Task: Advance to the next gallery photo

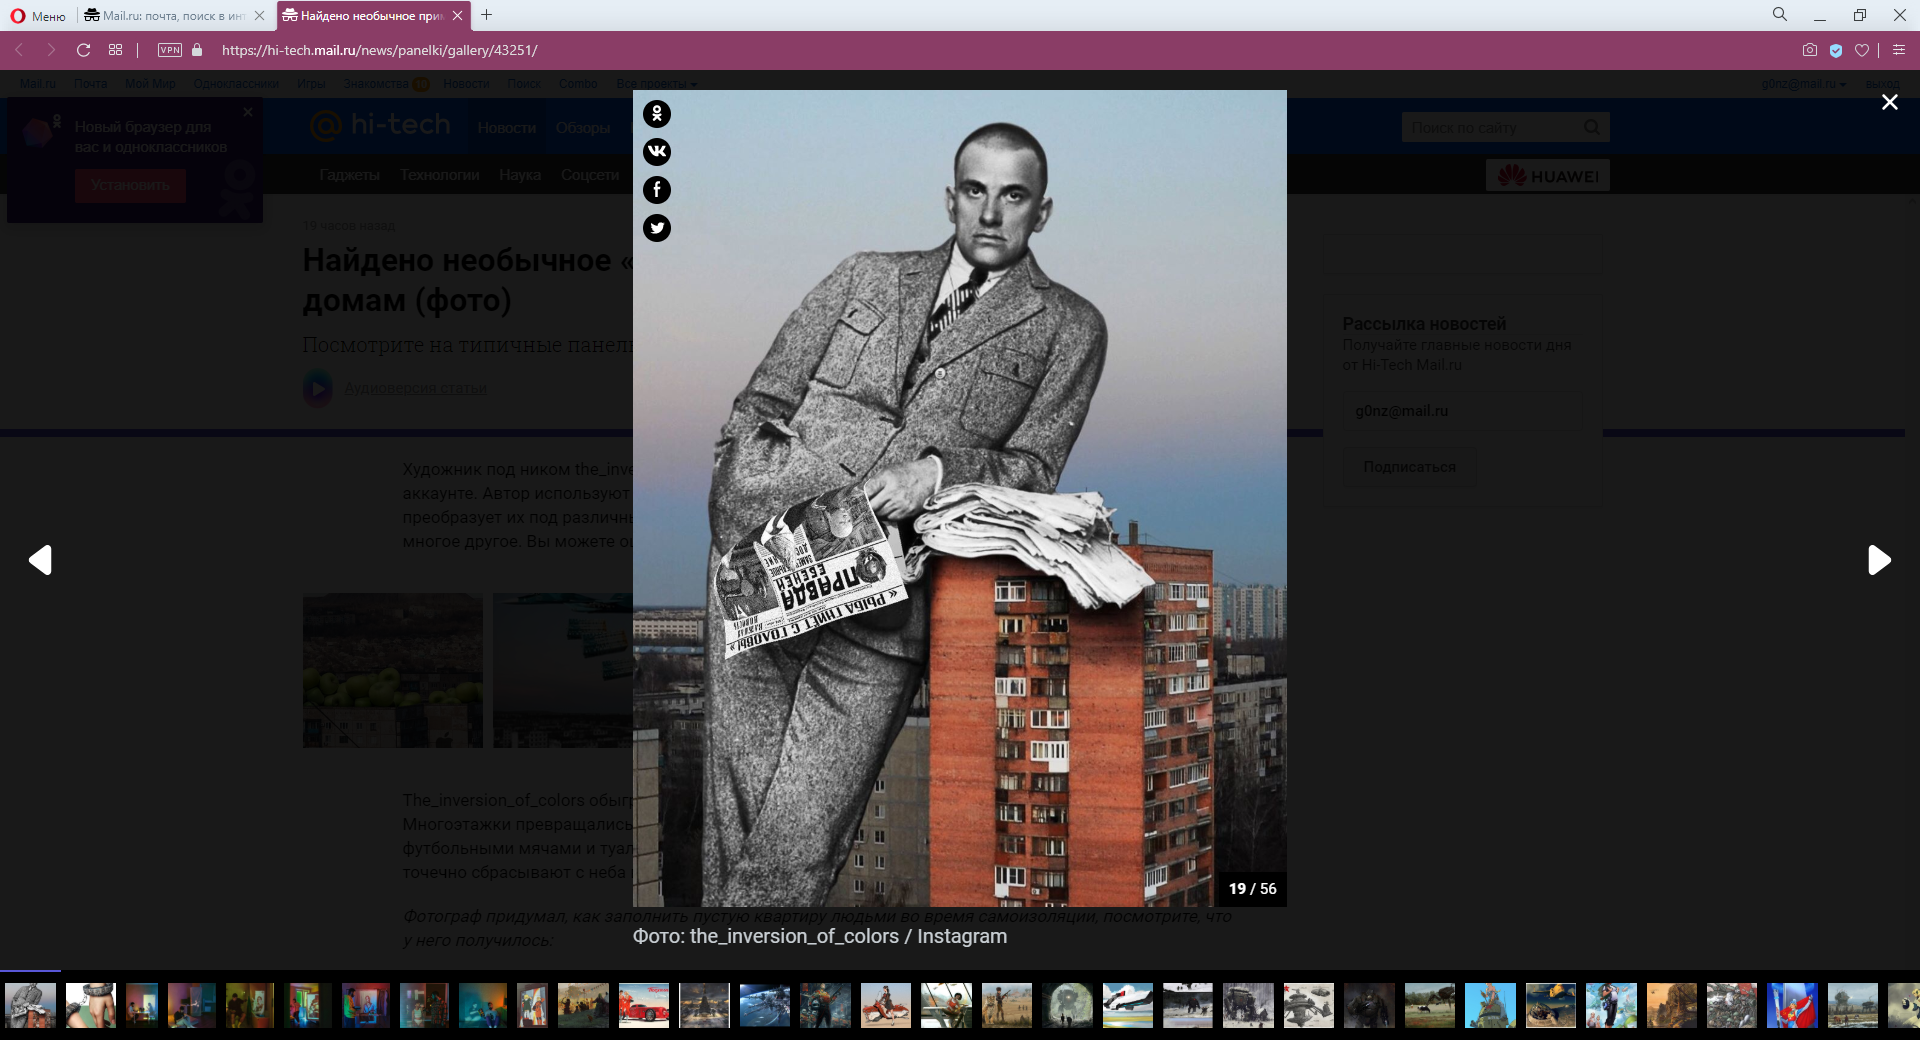Action: [x=1879, y=560]
